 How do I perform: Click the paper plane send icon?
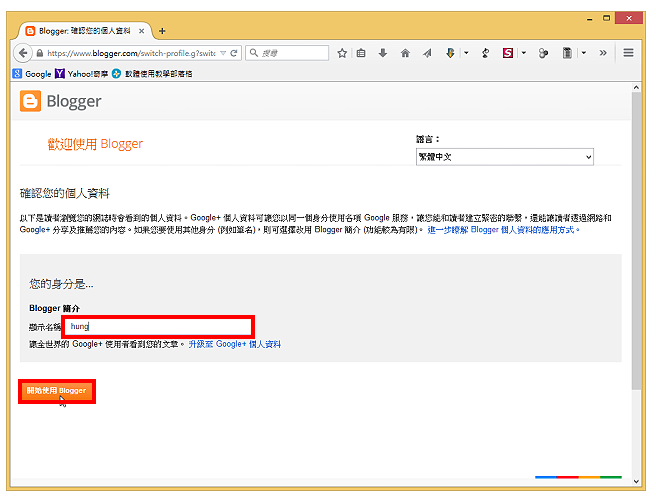(427, 53)
